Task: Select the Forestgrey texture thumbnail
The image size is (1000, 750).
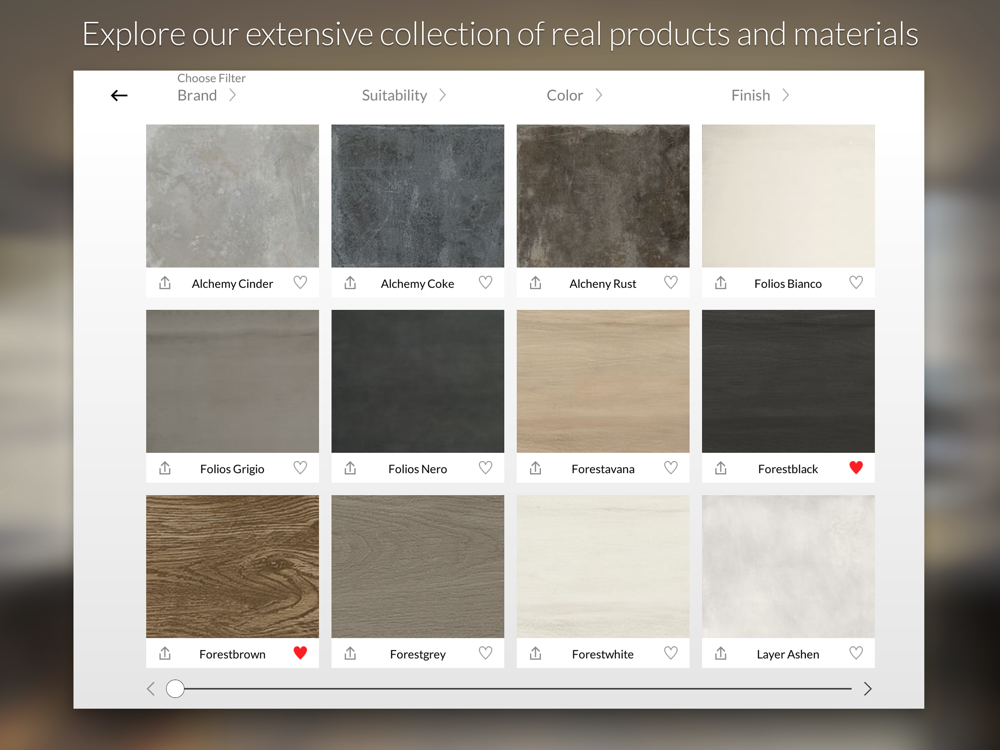Action: (x=418, y=566)
